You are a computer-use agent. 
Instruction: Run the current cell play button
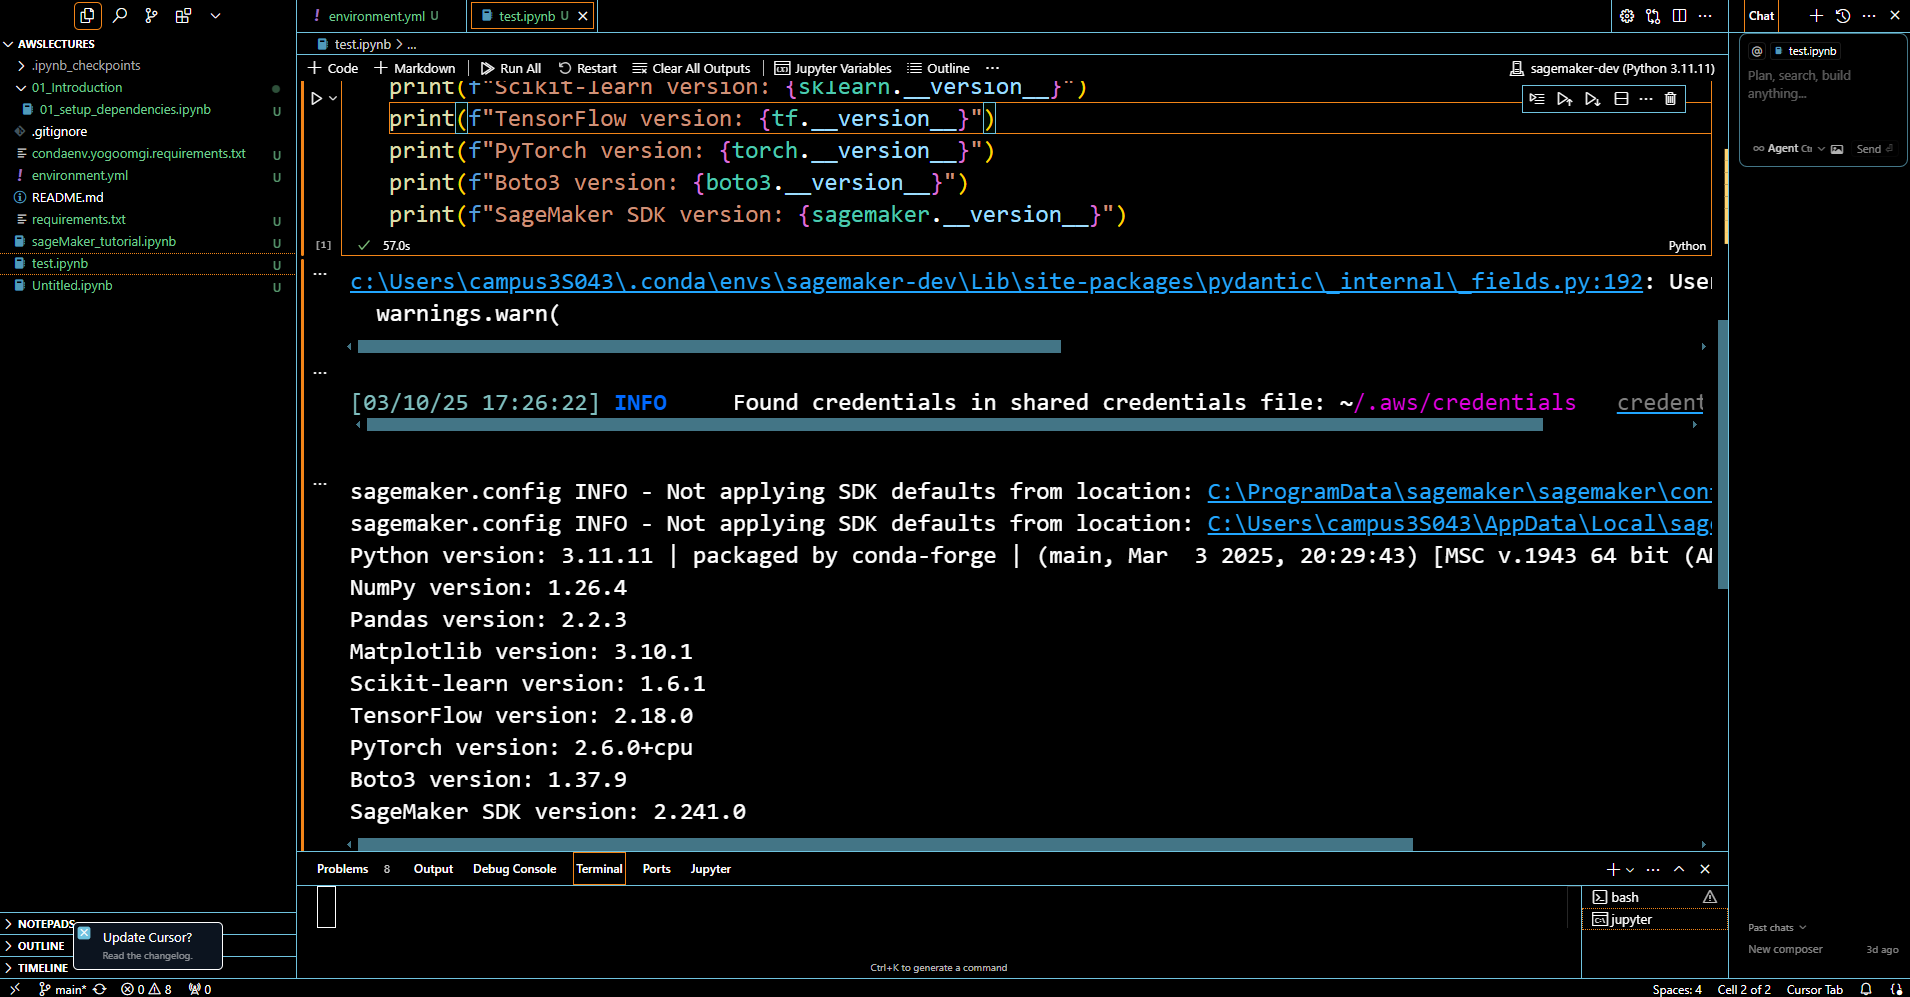tap(317, 98)
